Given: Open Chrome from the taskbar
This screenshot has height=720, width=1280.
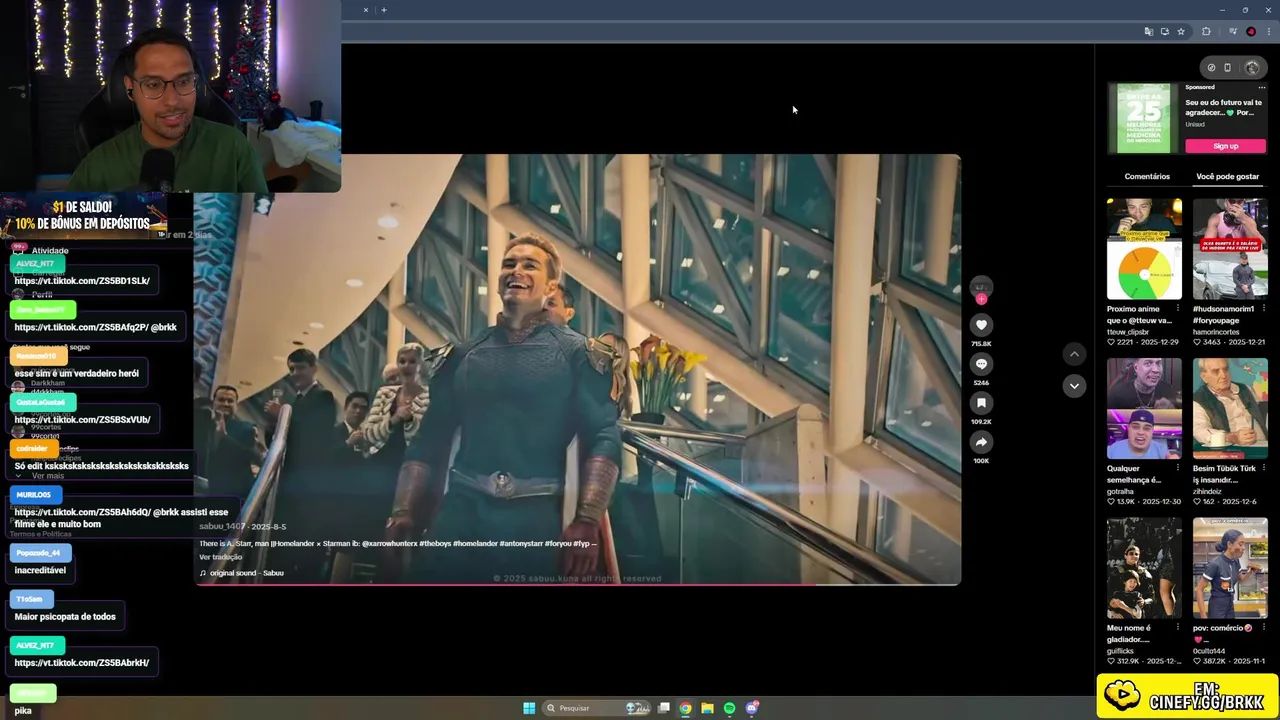Looking at the screenshot, I should (685, 708).
